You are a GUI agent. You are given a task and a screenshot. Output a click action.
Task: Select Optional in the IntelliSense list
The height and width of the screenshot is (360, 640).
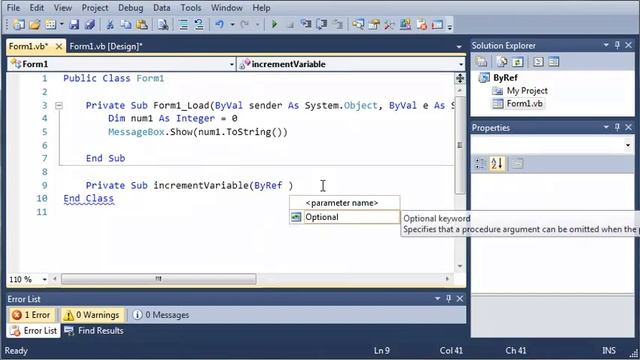[x=344, y=217]
